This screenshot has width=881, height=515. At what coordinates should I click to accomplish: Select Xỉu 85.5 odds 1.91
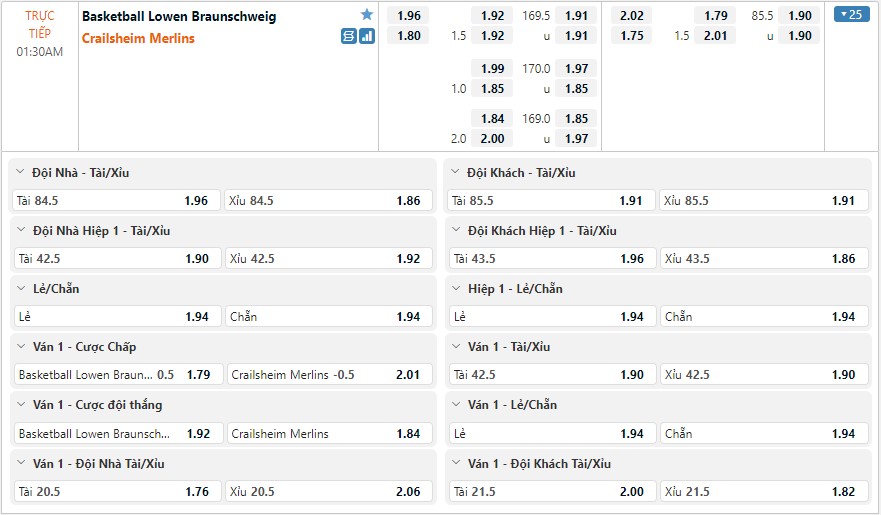click(x=764, y=200)
